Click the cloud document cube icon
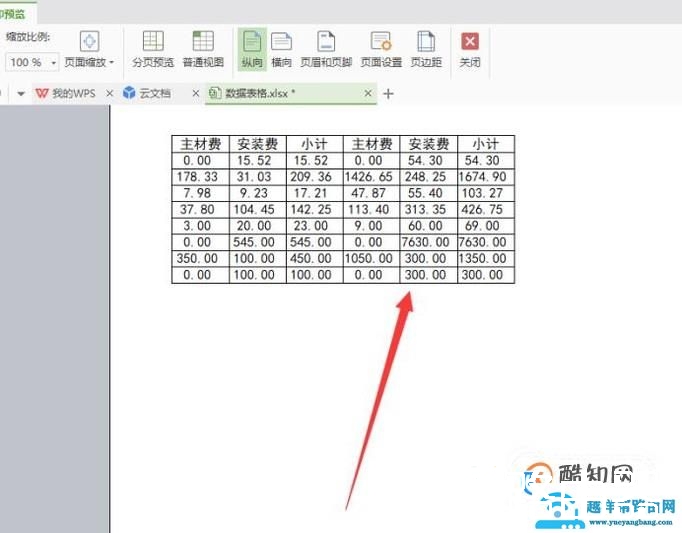 129,93
